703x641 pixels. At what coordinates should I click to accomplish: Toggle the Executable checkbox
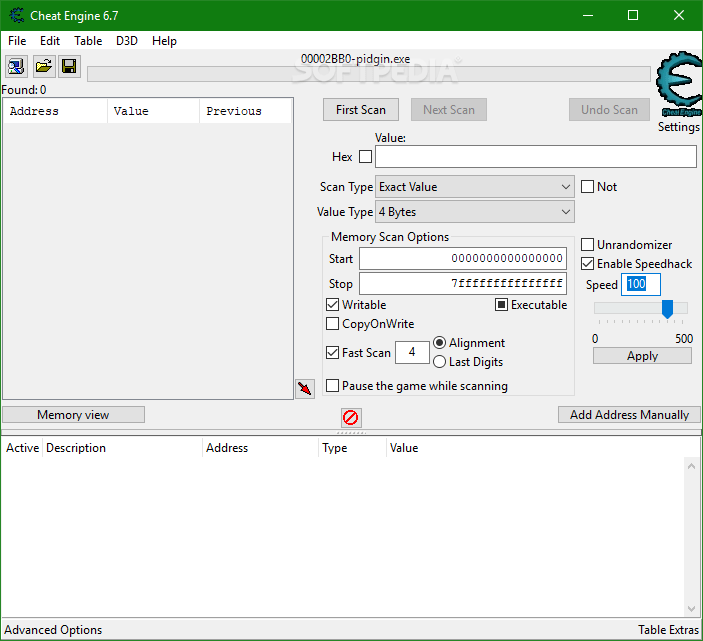pyautogui.click(x=501, y=305)
